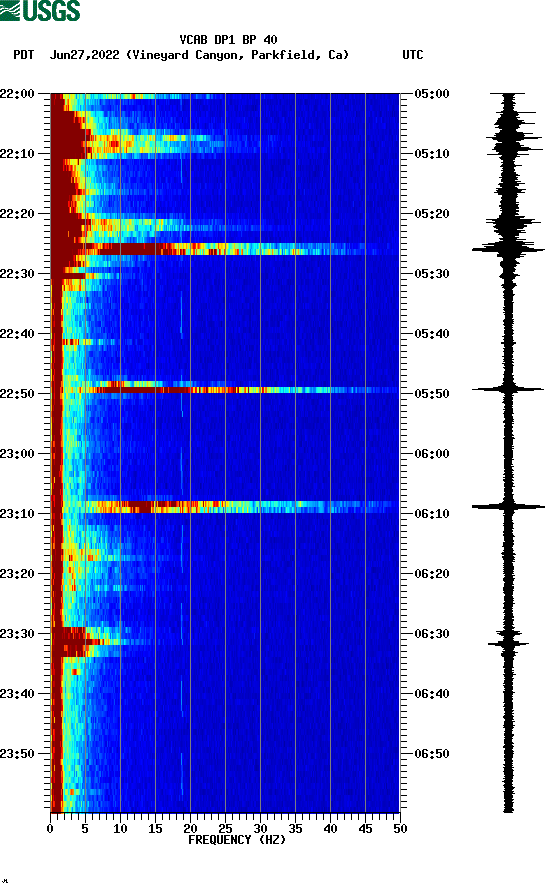Click the 22:50 PDT time label
The image size is (552, 892).
tap(17, 394)
